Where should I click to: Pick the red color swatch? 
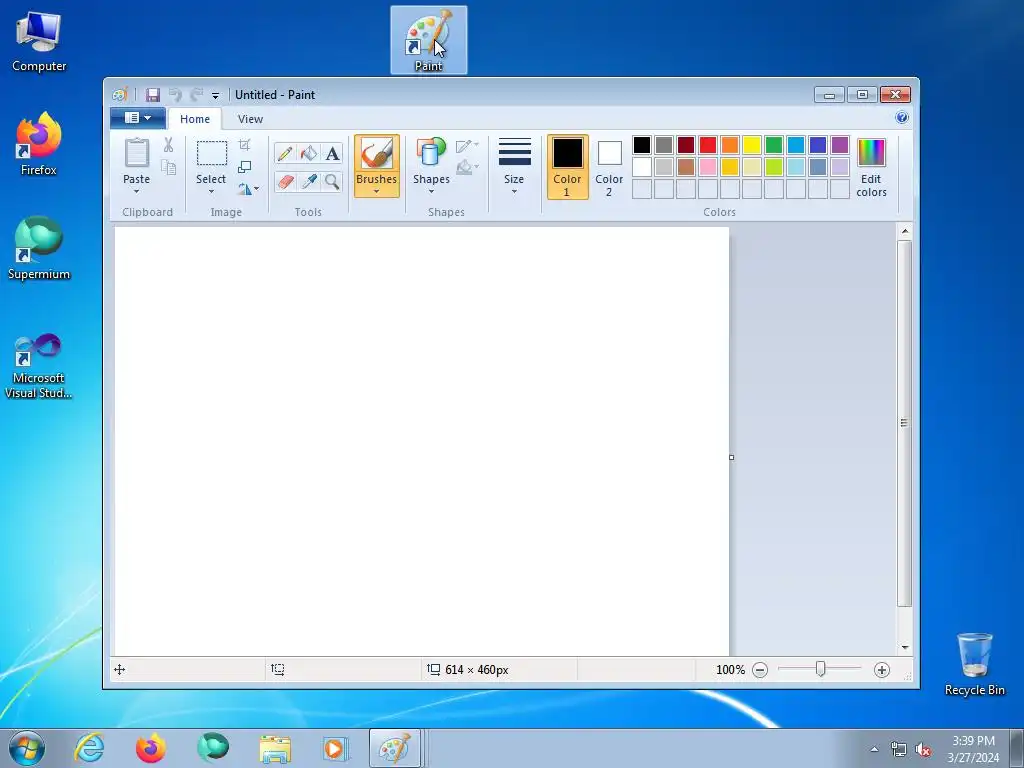[x=708, y=145]
